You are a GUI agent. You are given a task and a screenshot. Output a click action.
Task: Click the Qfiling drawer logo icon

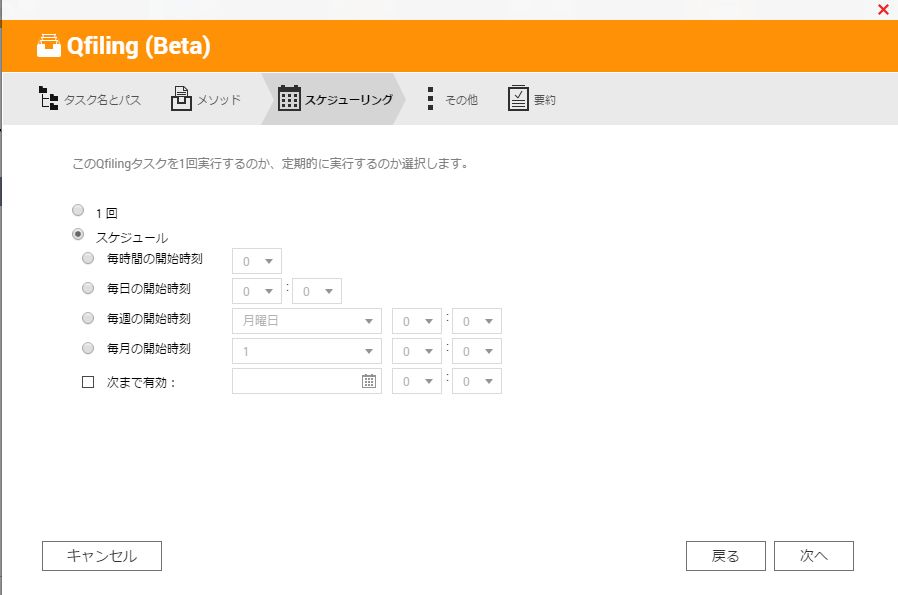tap(49, 46)
